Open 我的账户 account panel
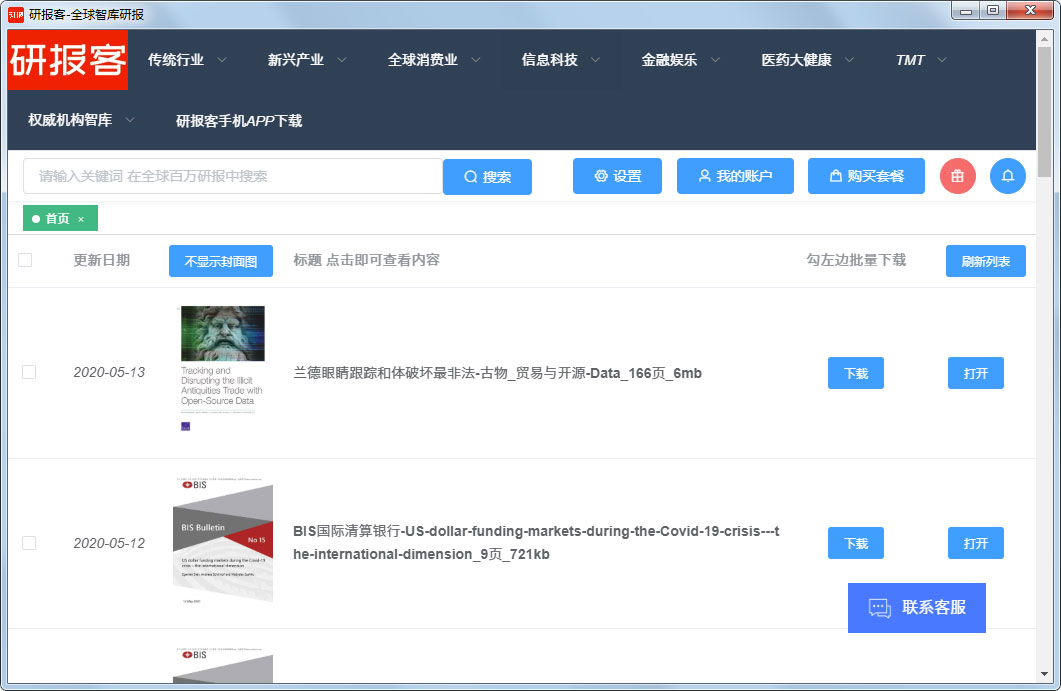1061x691 pixels. click(x=735, y=176)
